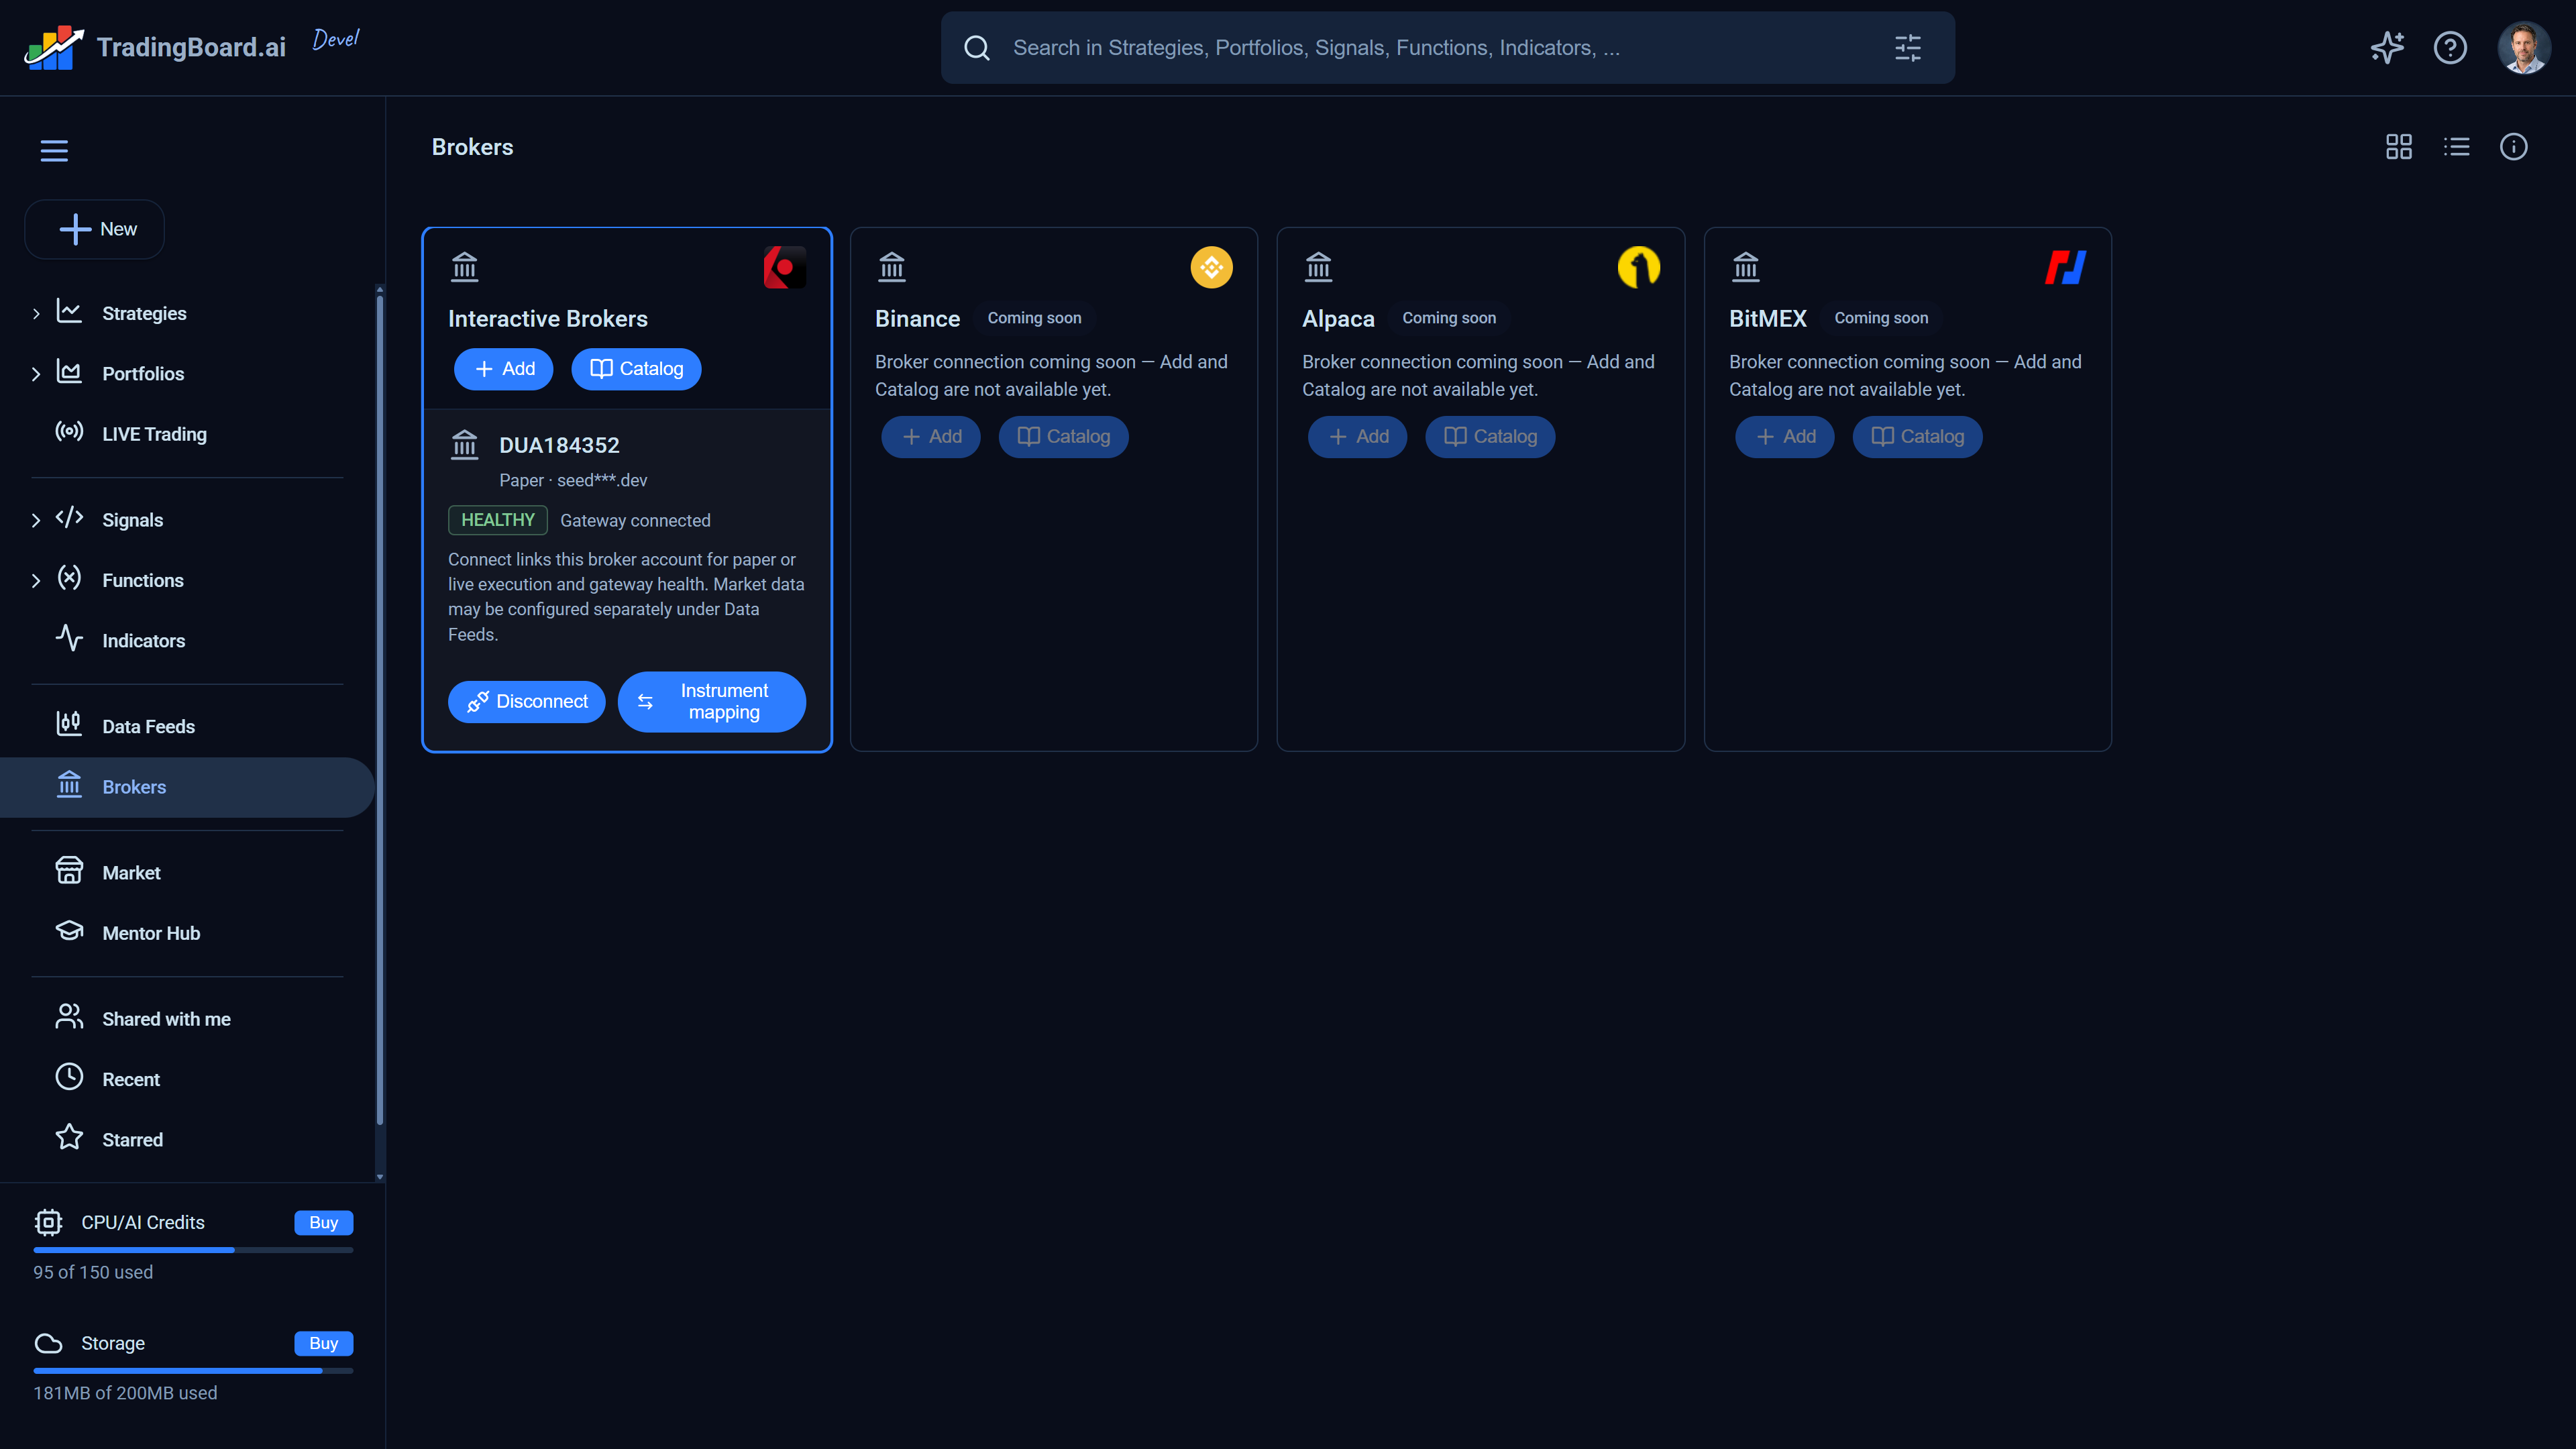Click the bank icon on Interactive Brokers card
The width and height of the screenshot is (2576, 1449).
(465, 267)
